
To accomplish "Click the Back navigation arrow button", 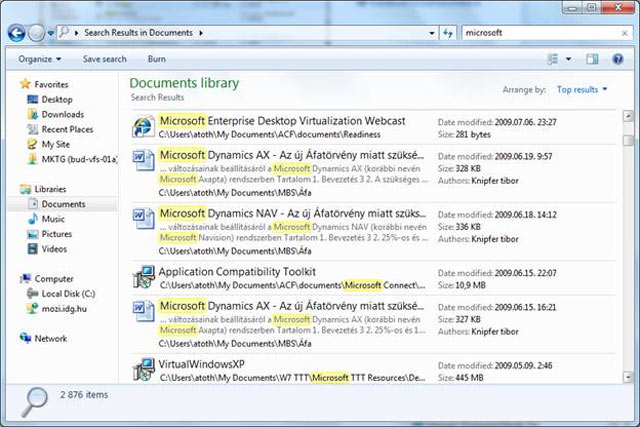I will 17,33.
